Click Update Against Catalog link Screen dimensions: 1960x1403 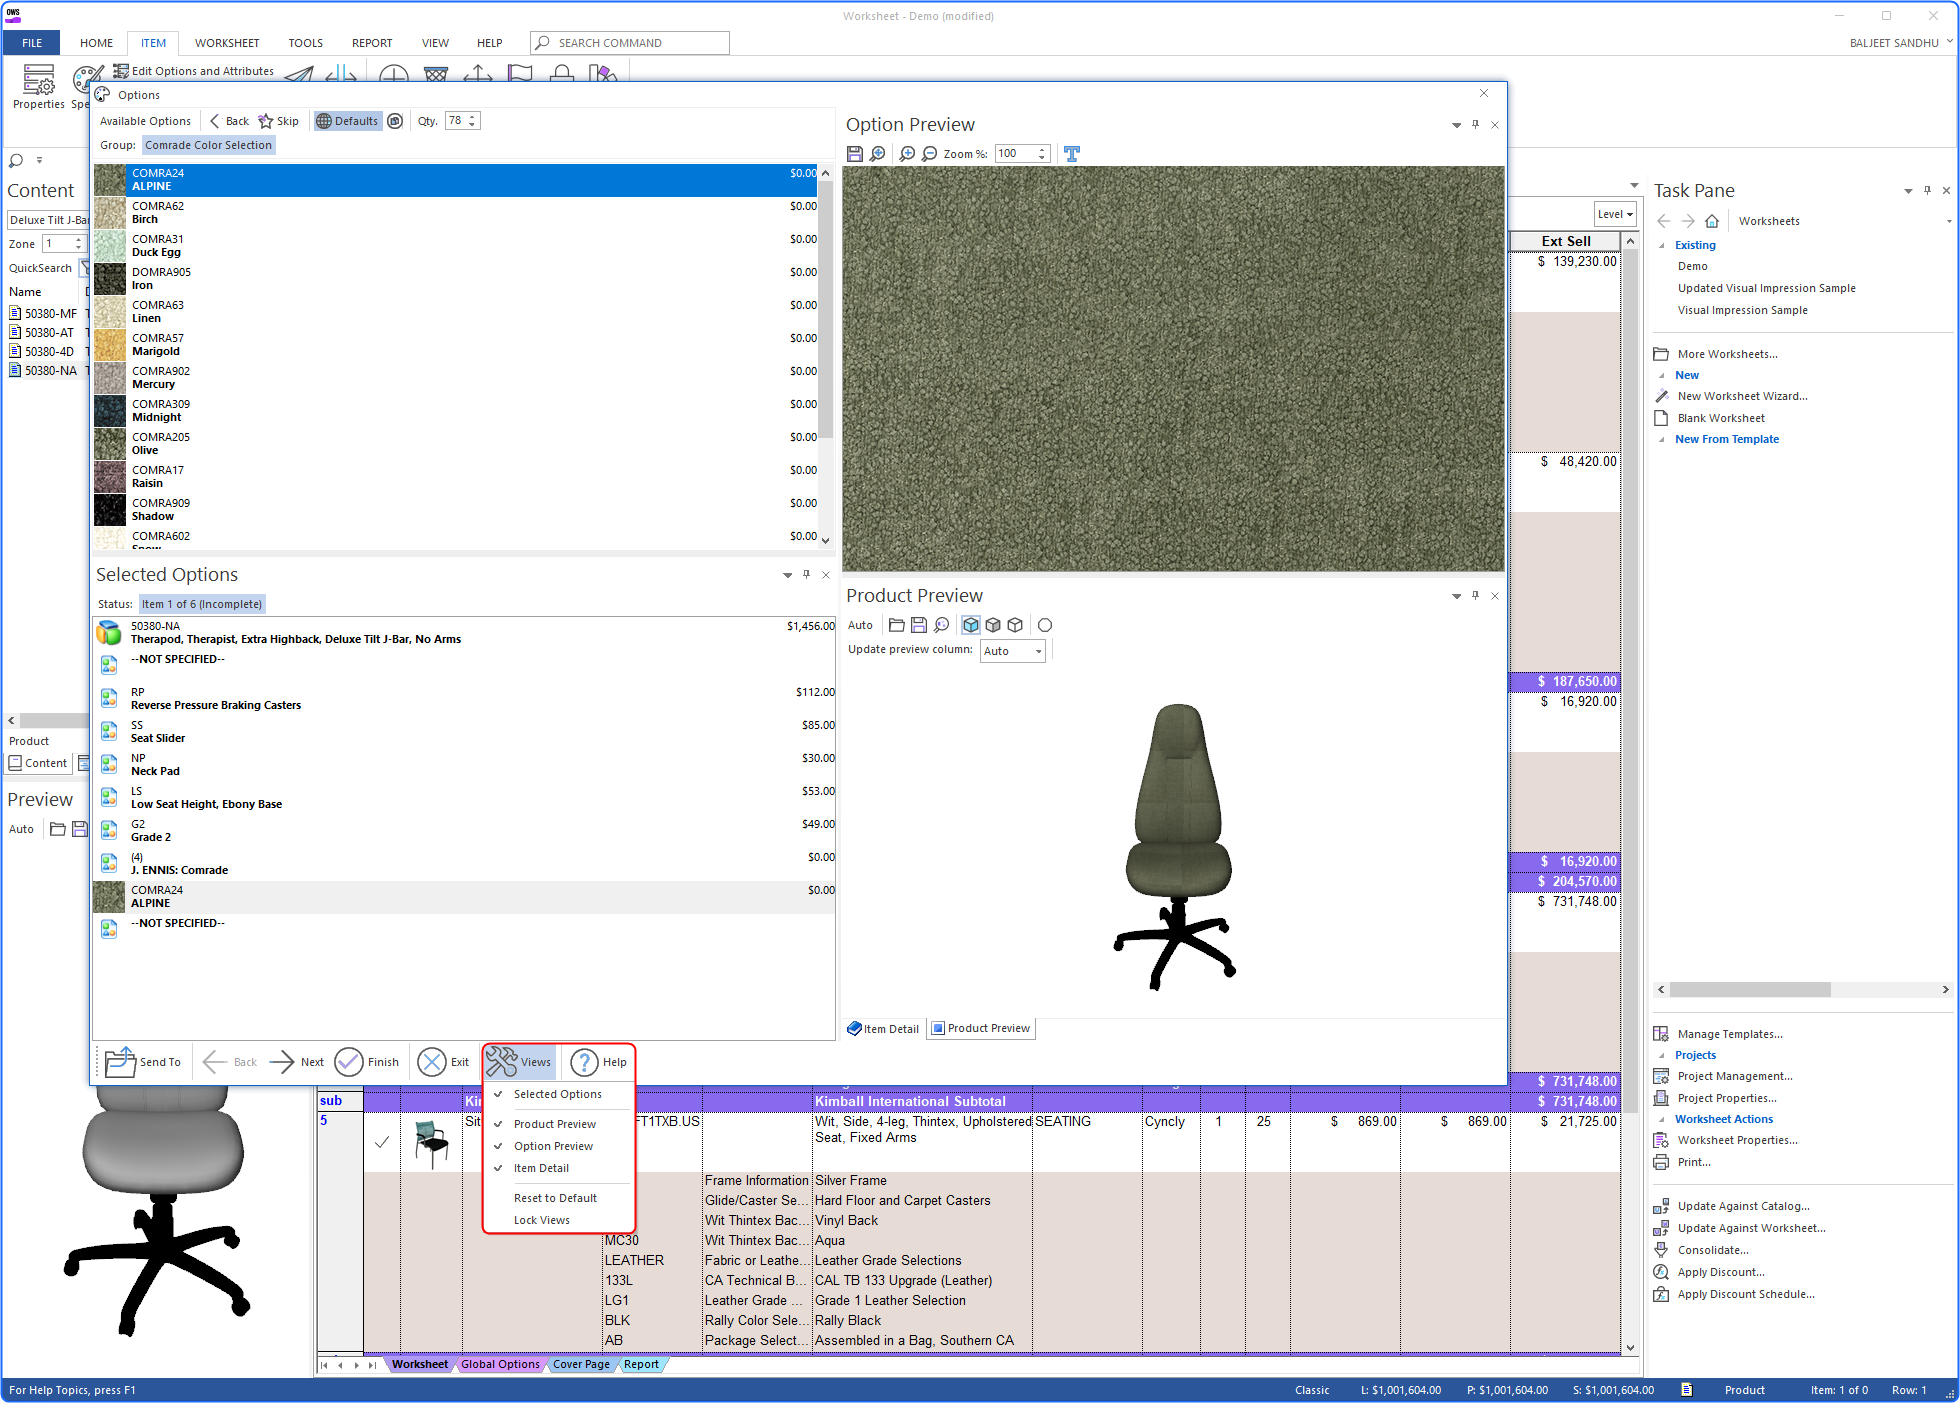(x=1743, y=1206)
